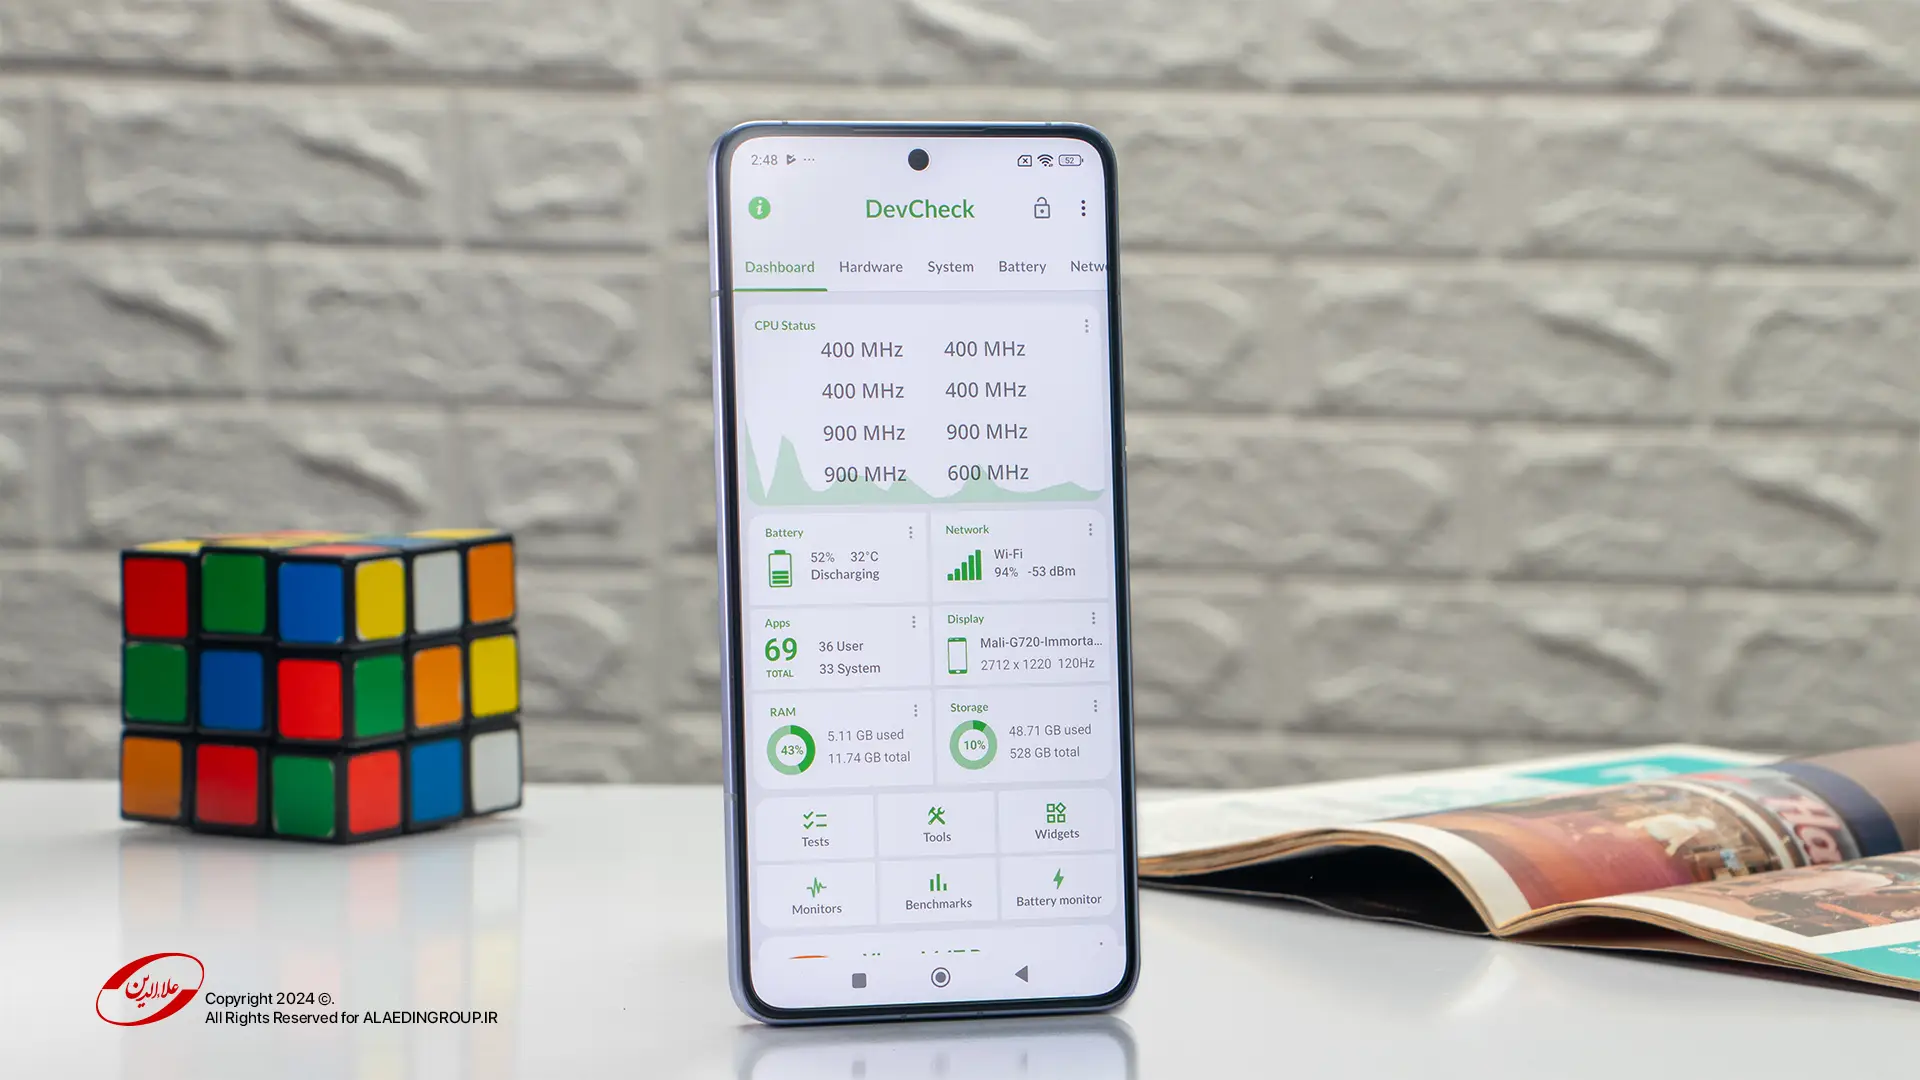
Task: Tap the DevCheck info icon
Action: click(x=761, y=208)
